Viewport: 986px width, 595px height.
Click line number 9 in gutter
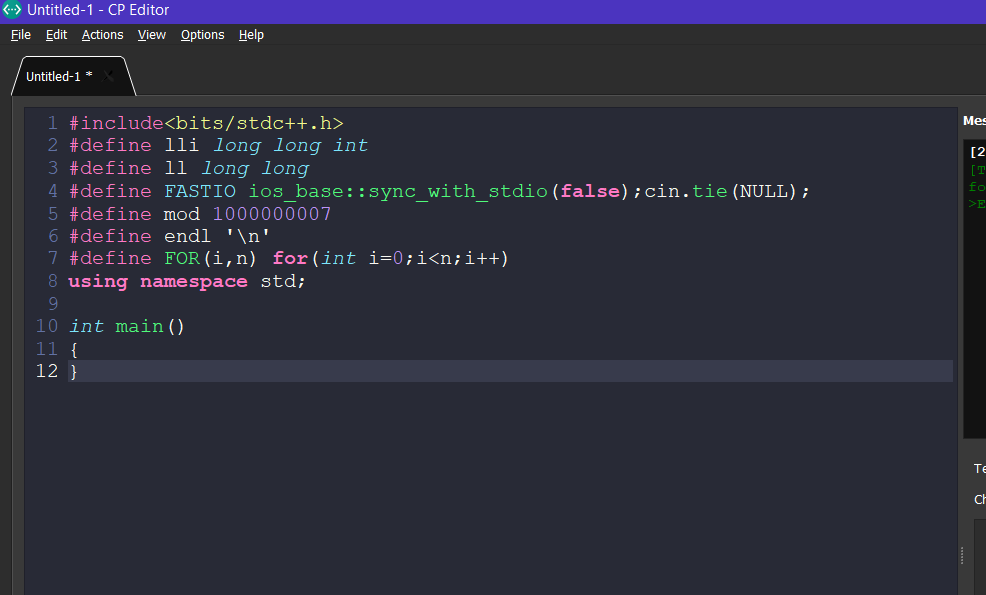[x=53, y=304]
